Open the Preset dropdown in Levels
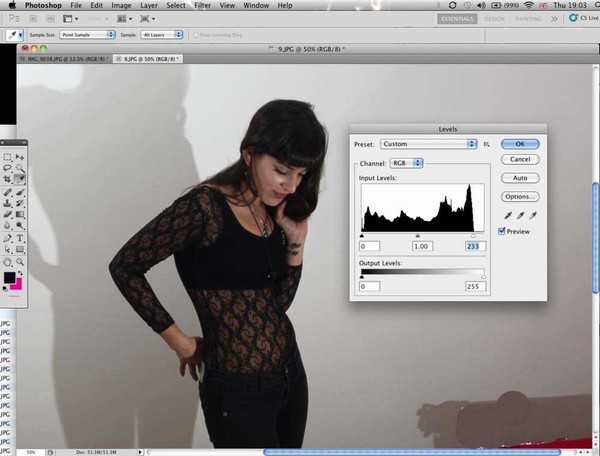 429,144
